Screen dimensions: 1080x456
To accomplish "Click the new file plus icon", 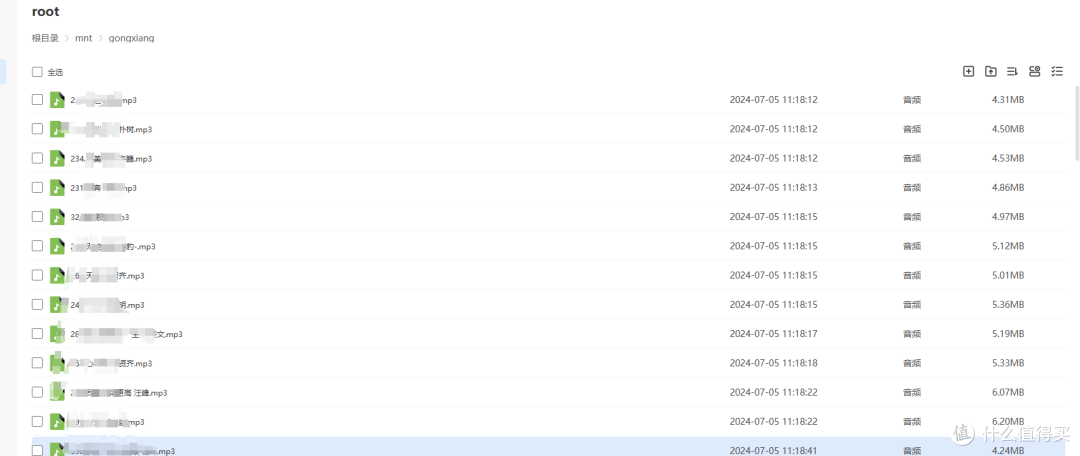I will pos(968,71).
